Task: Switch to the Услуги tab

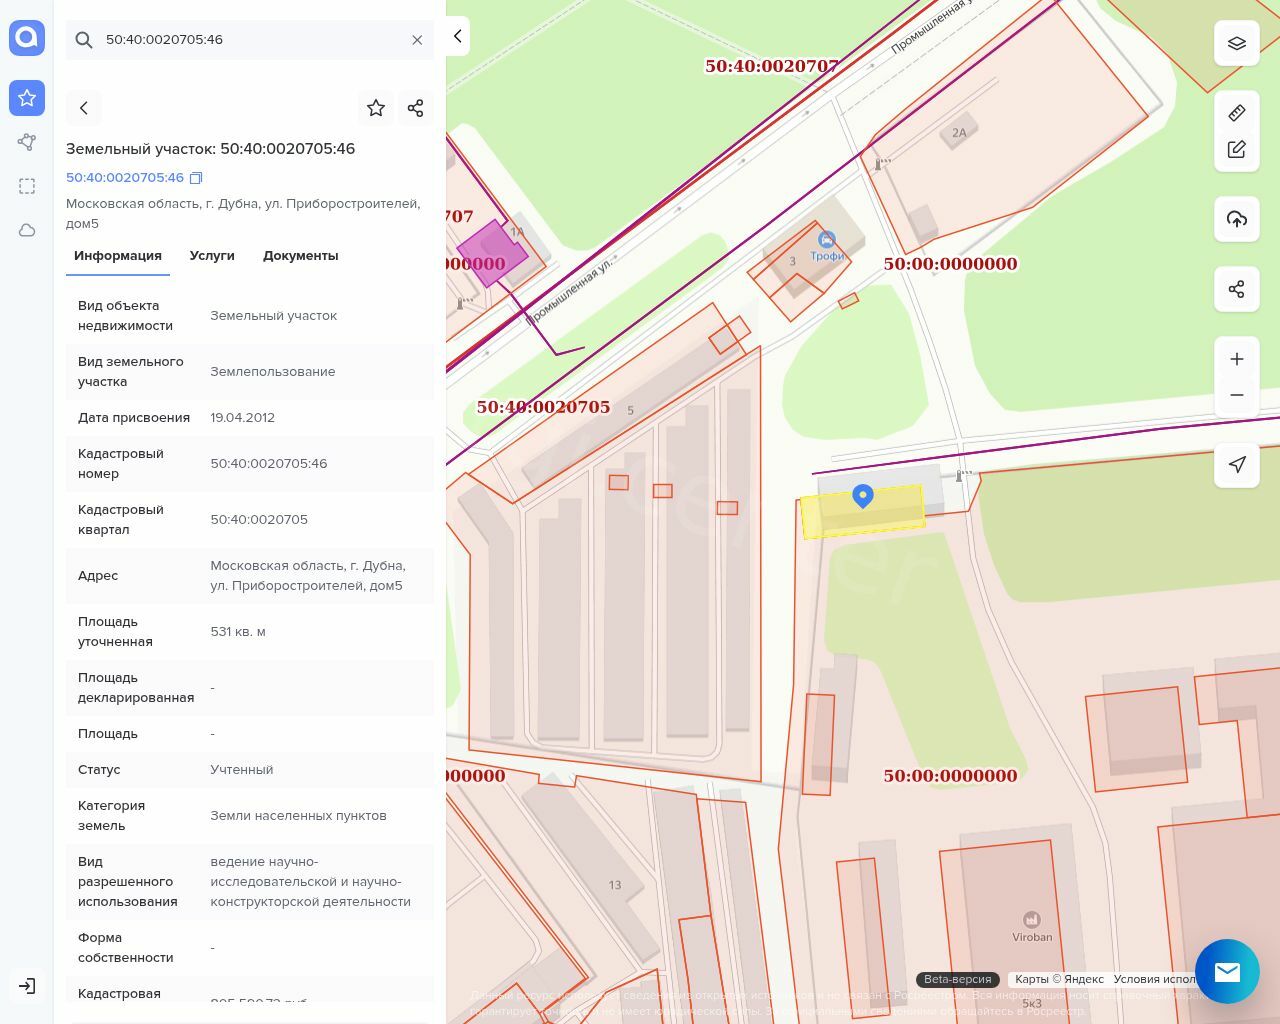Action: point(212,256)
